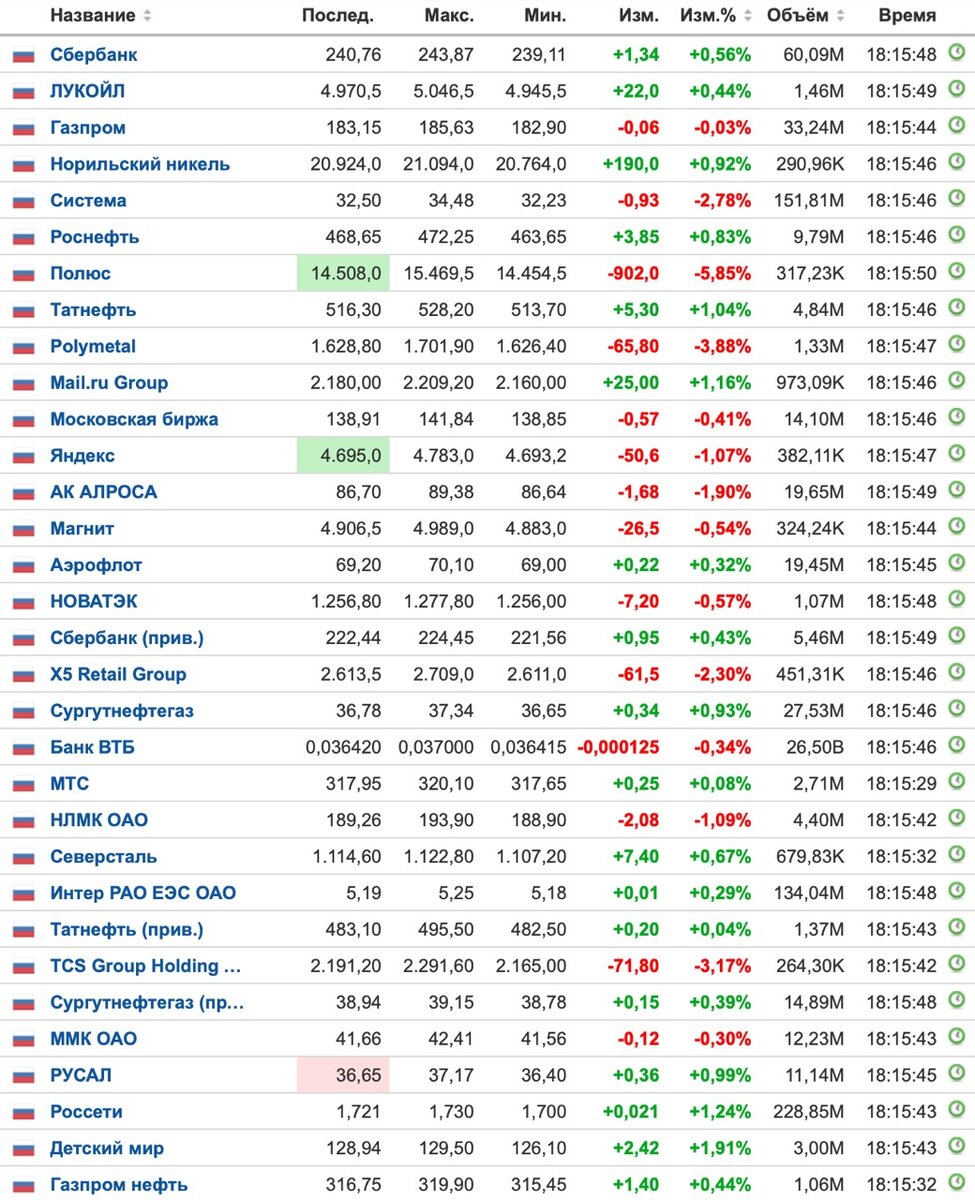Click the Russian flag next to Интер РАО ЕЭС ОАО
975x1200 pixels.
[x=23, y=894]
